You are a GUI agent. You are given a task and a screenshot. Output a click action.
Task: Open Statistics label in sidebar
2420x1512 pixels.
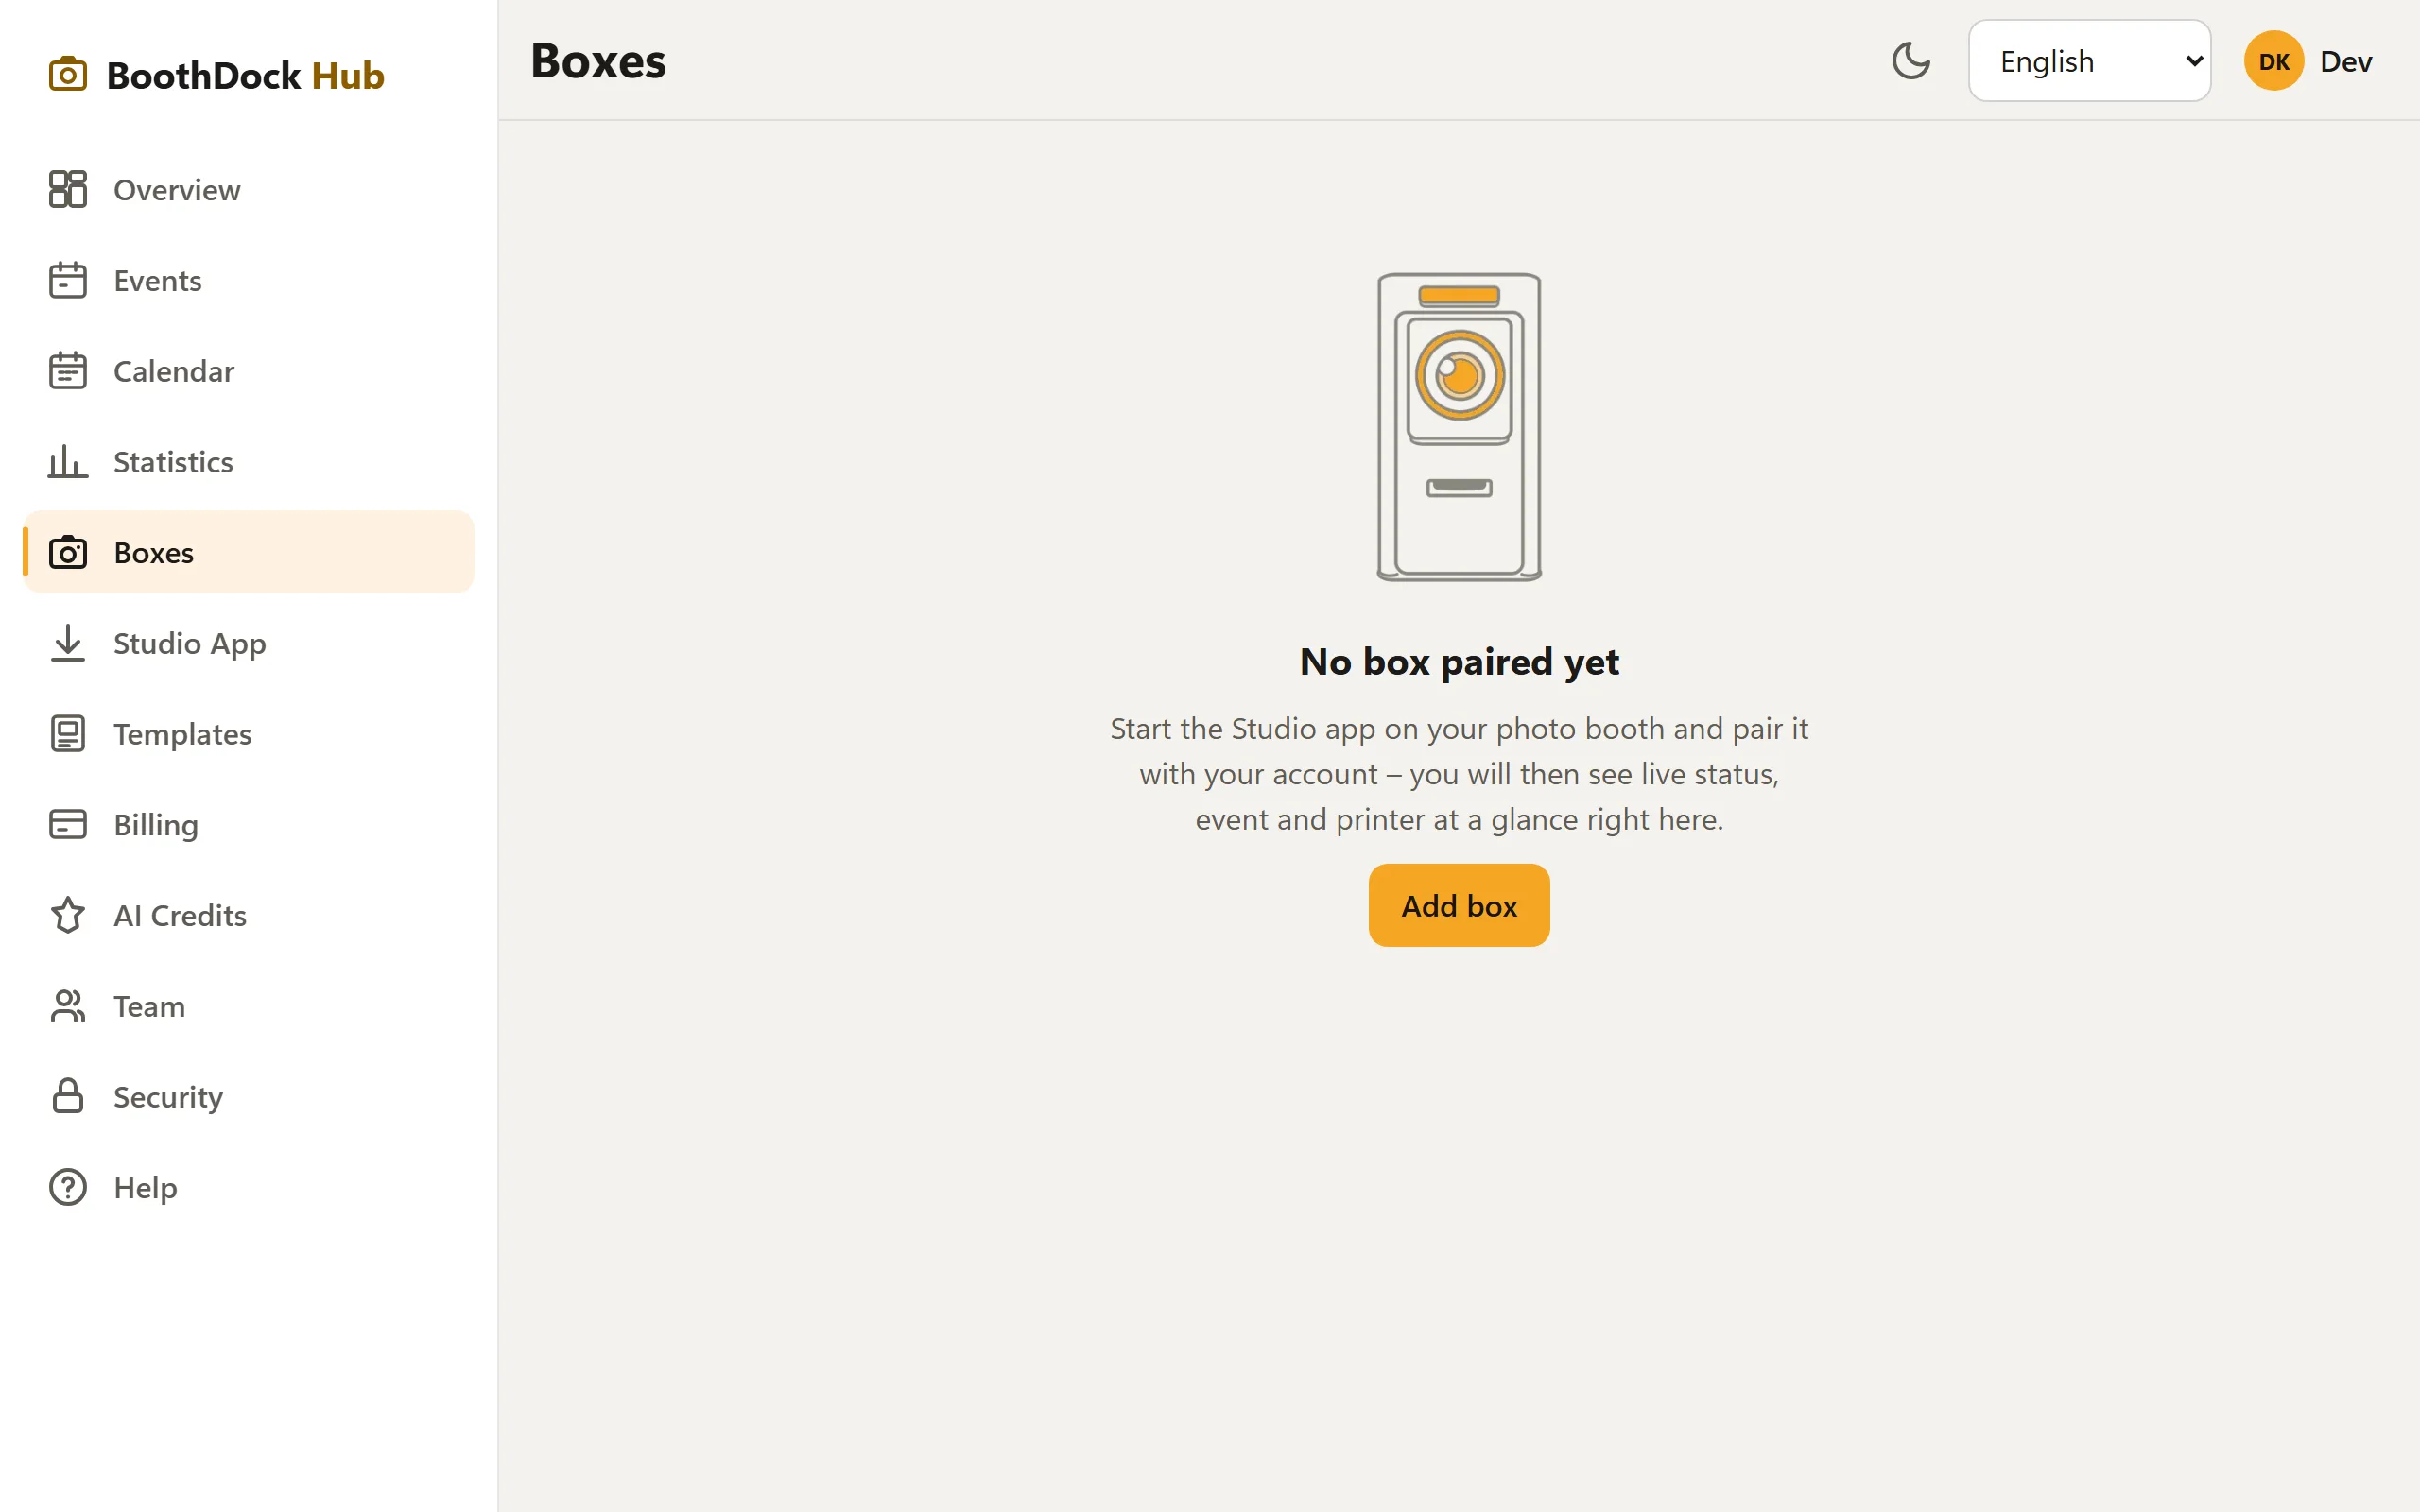coord(173,462)
